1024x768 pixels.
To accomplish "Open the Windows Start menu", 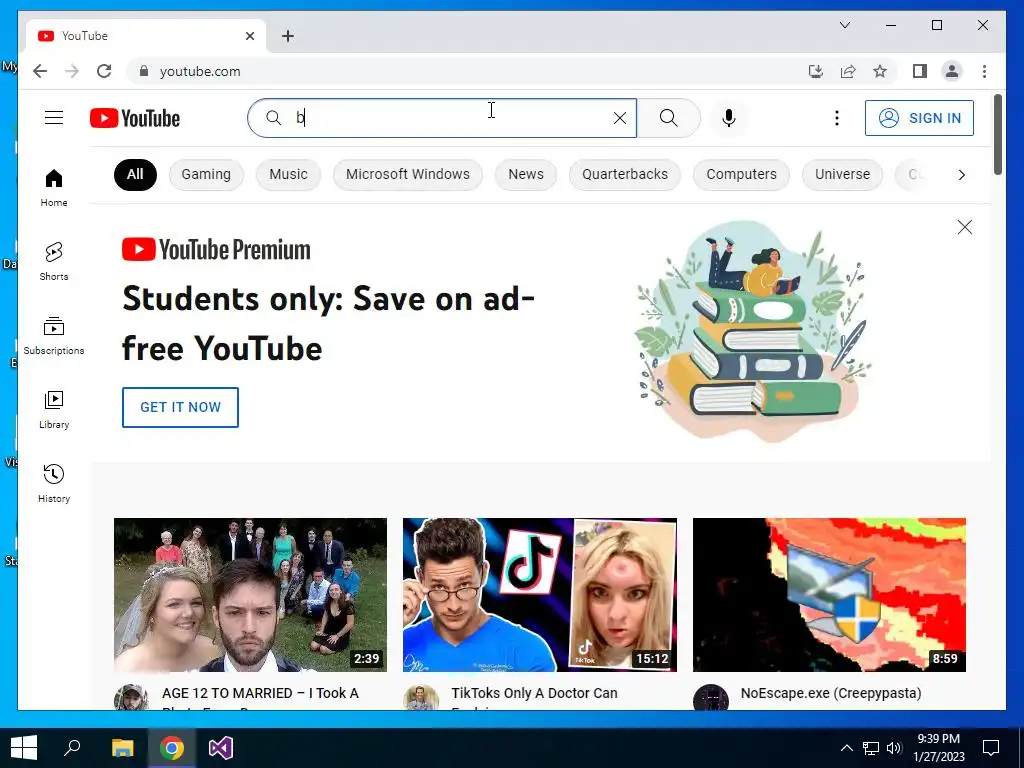I will click(x=24, y=748).
